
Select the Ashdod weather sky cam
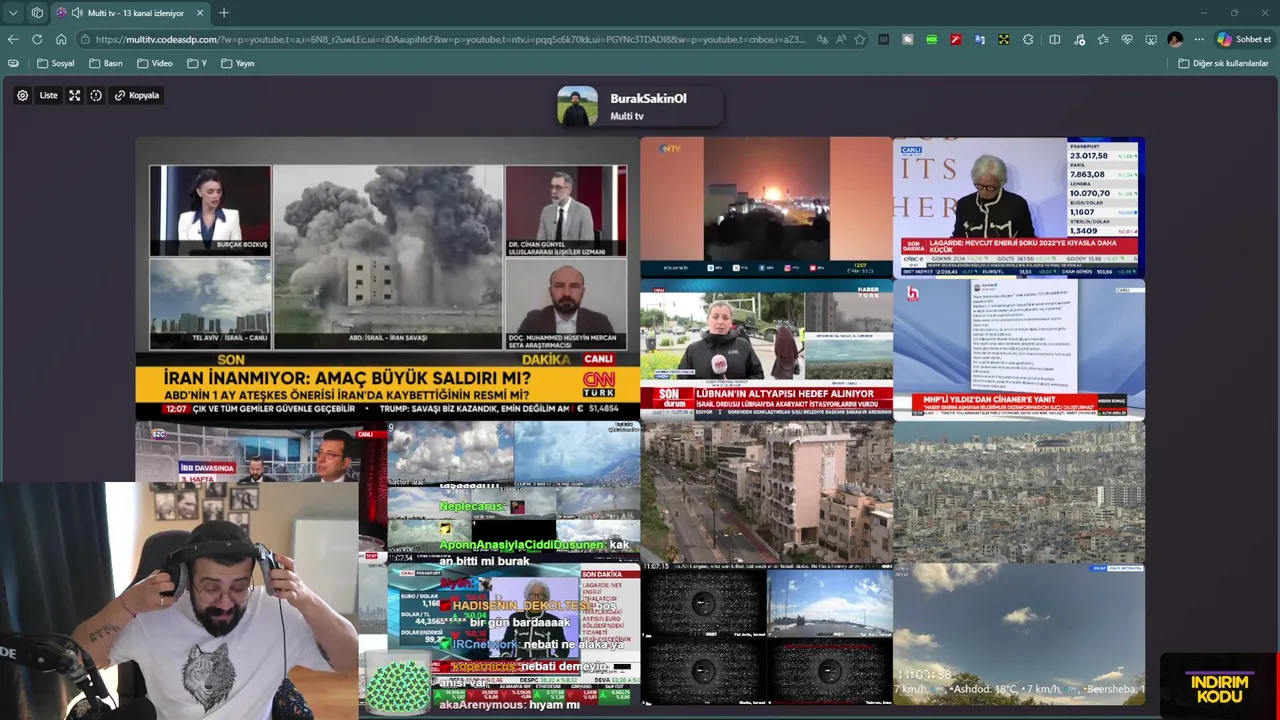pos(1019,634)
